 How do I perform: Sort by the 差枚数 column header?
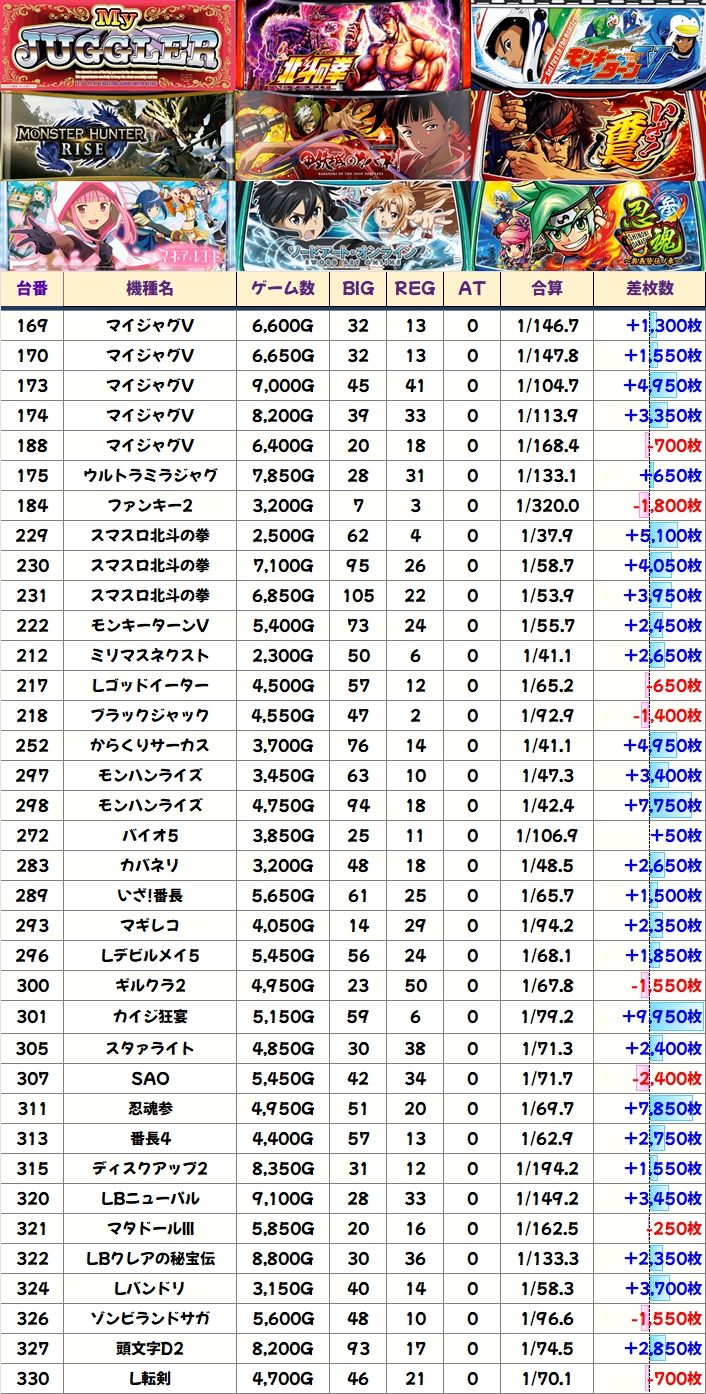click(650, 289)
